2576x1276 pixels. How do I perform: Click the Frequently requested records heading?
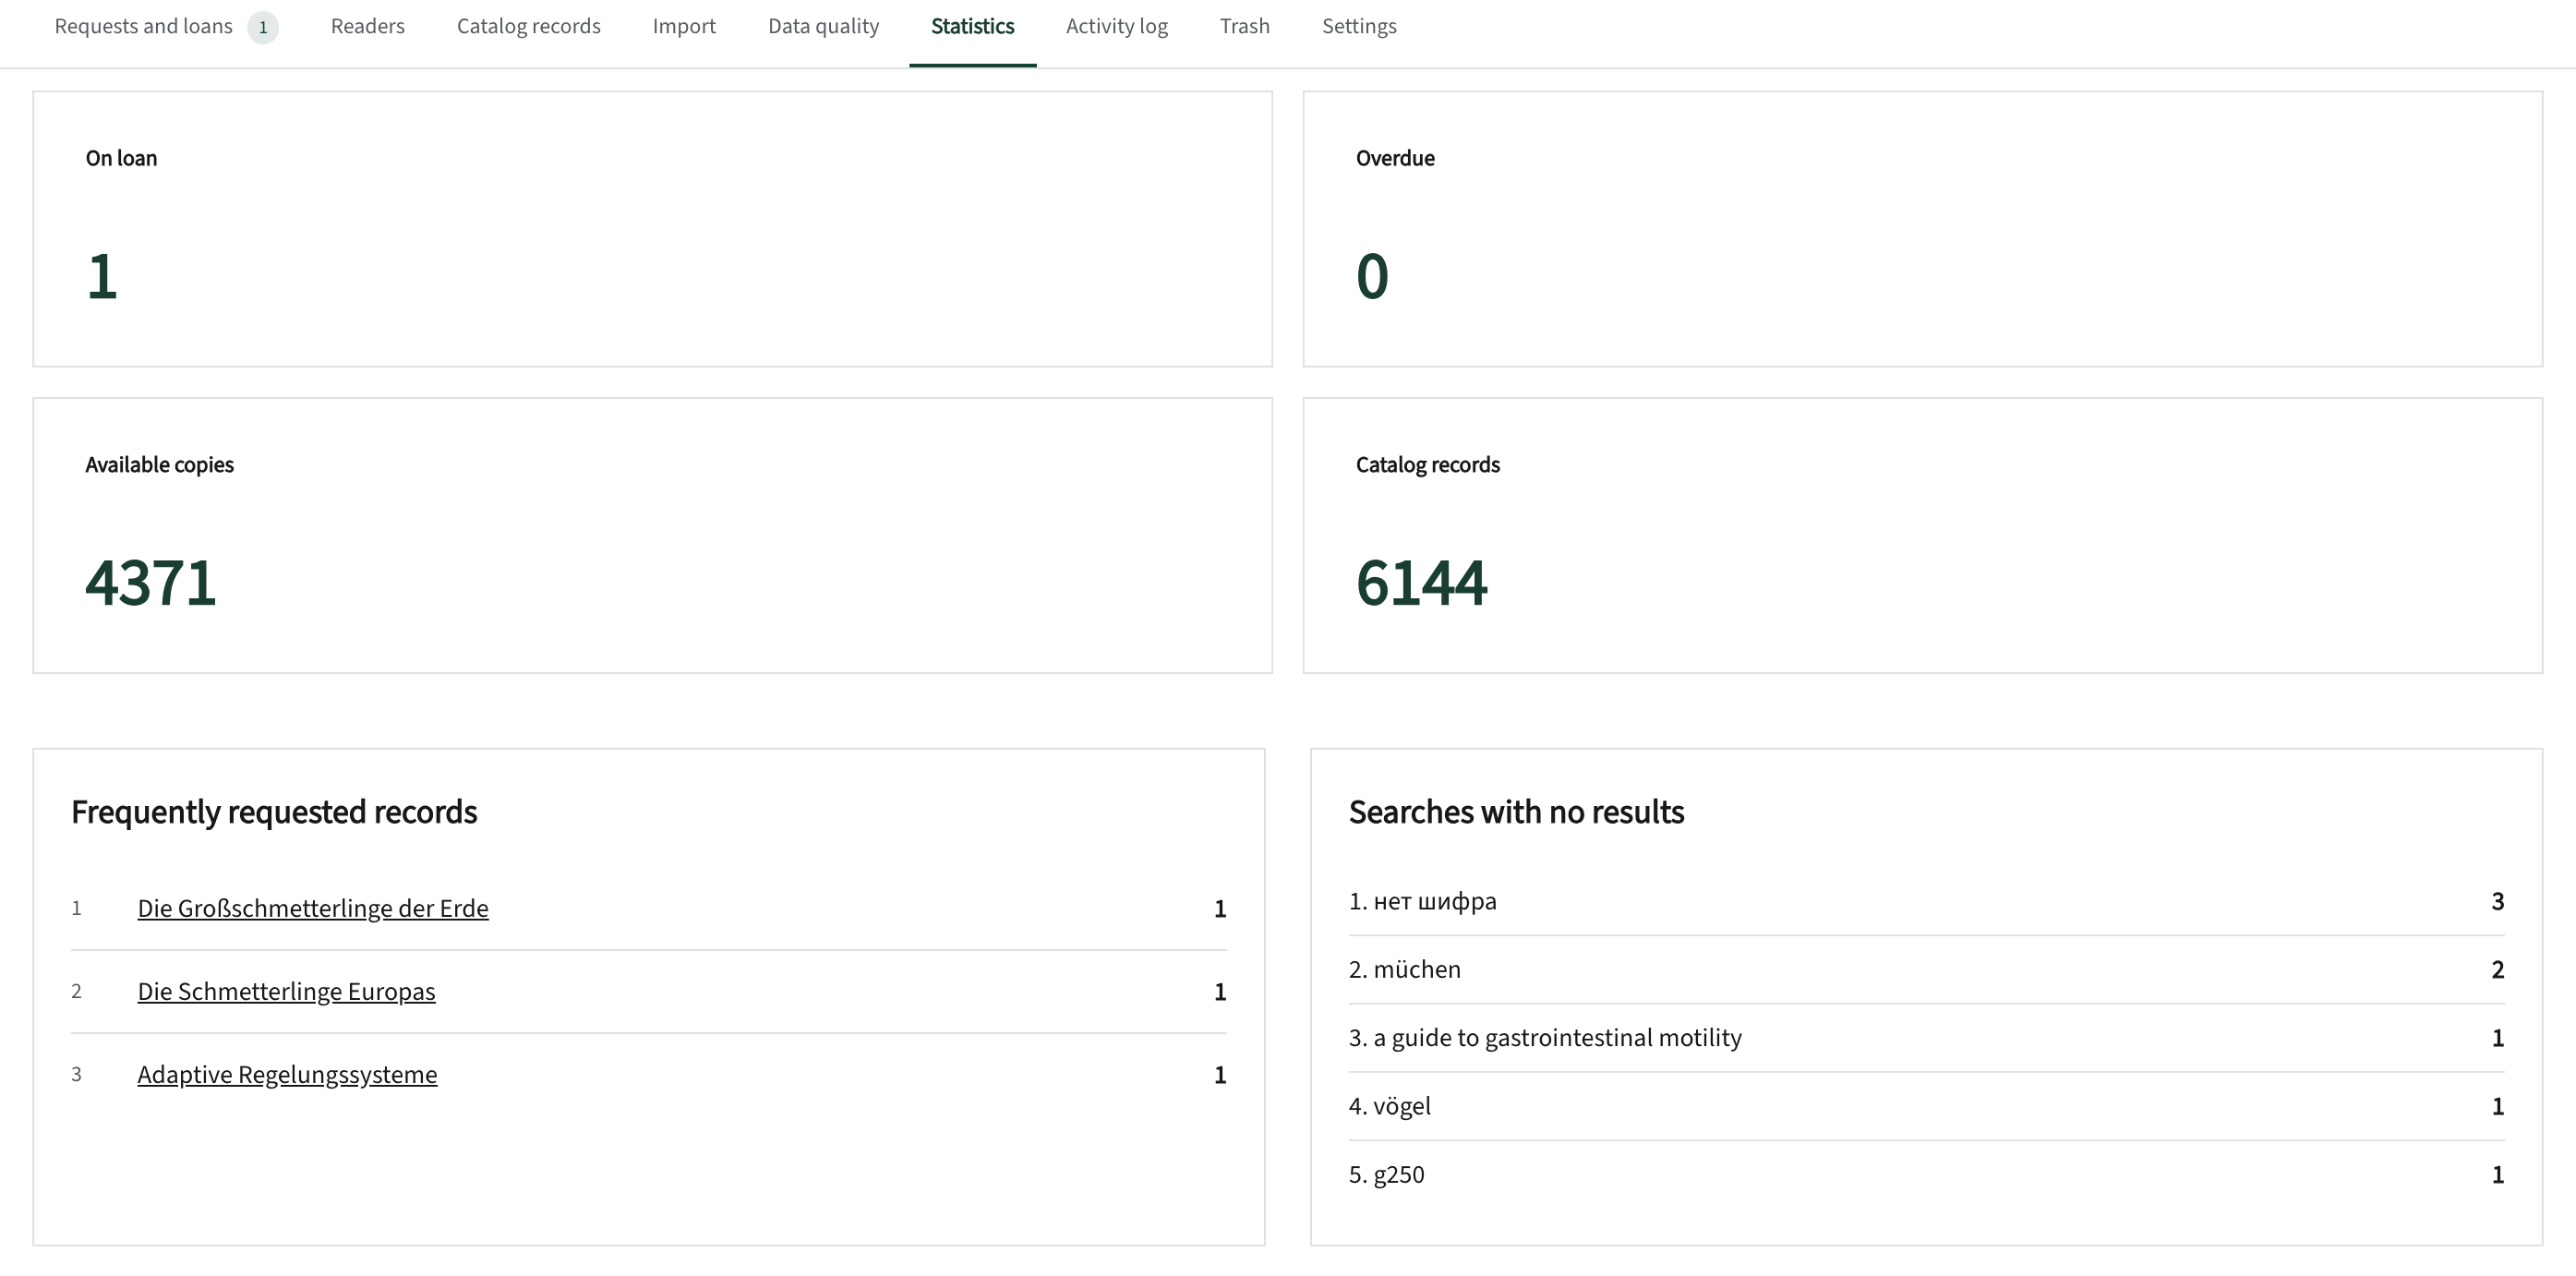coord(274,812)
